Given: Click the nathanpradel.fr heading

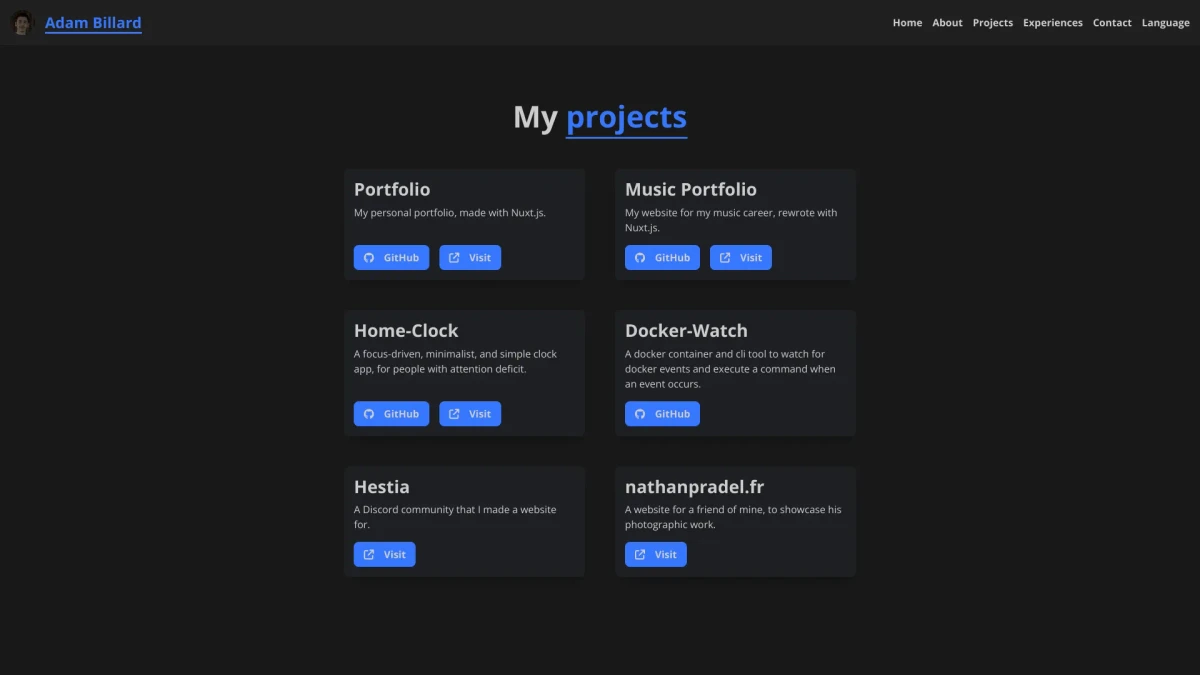Looking at the screenshot, I should (694, 487).
